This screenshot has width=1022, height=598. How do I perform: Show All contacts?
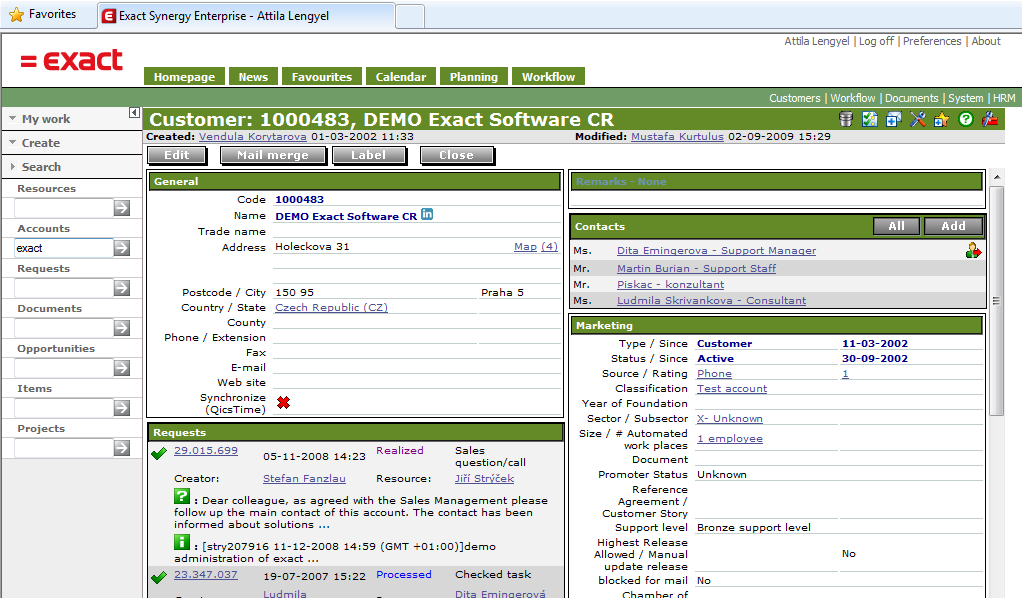(896, 226)
